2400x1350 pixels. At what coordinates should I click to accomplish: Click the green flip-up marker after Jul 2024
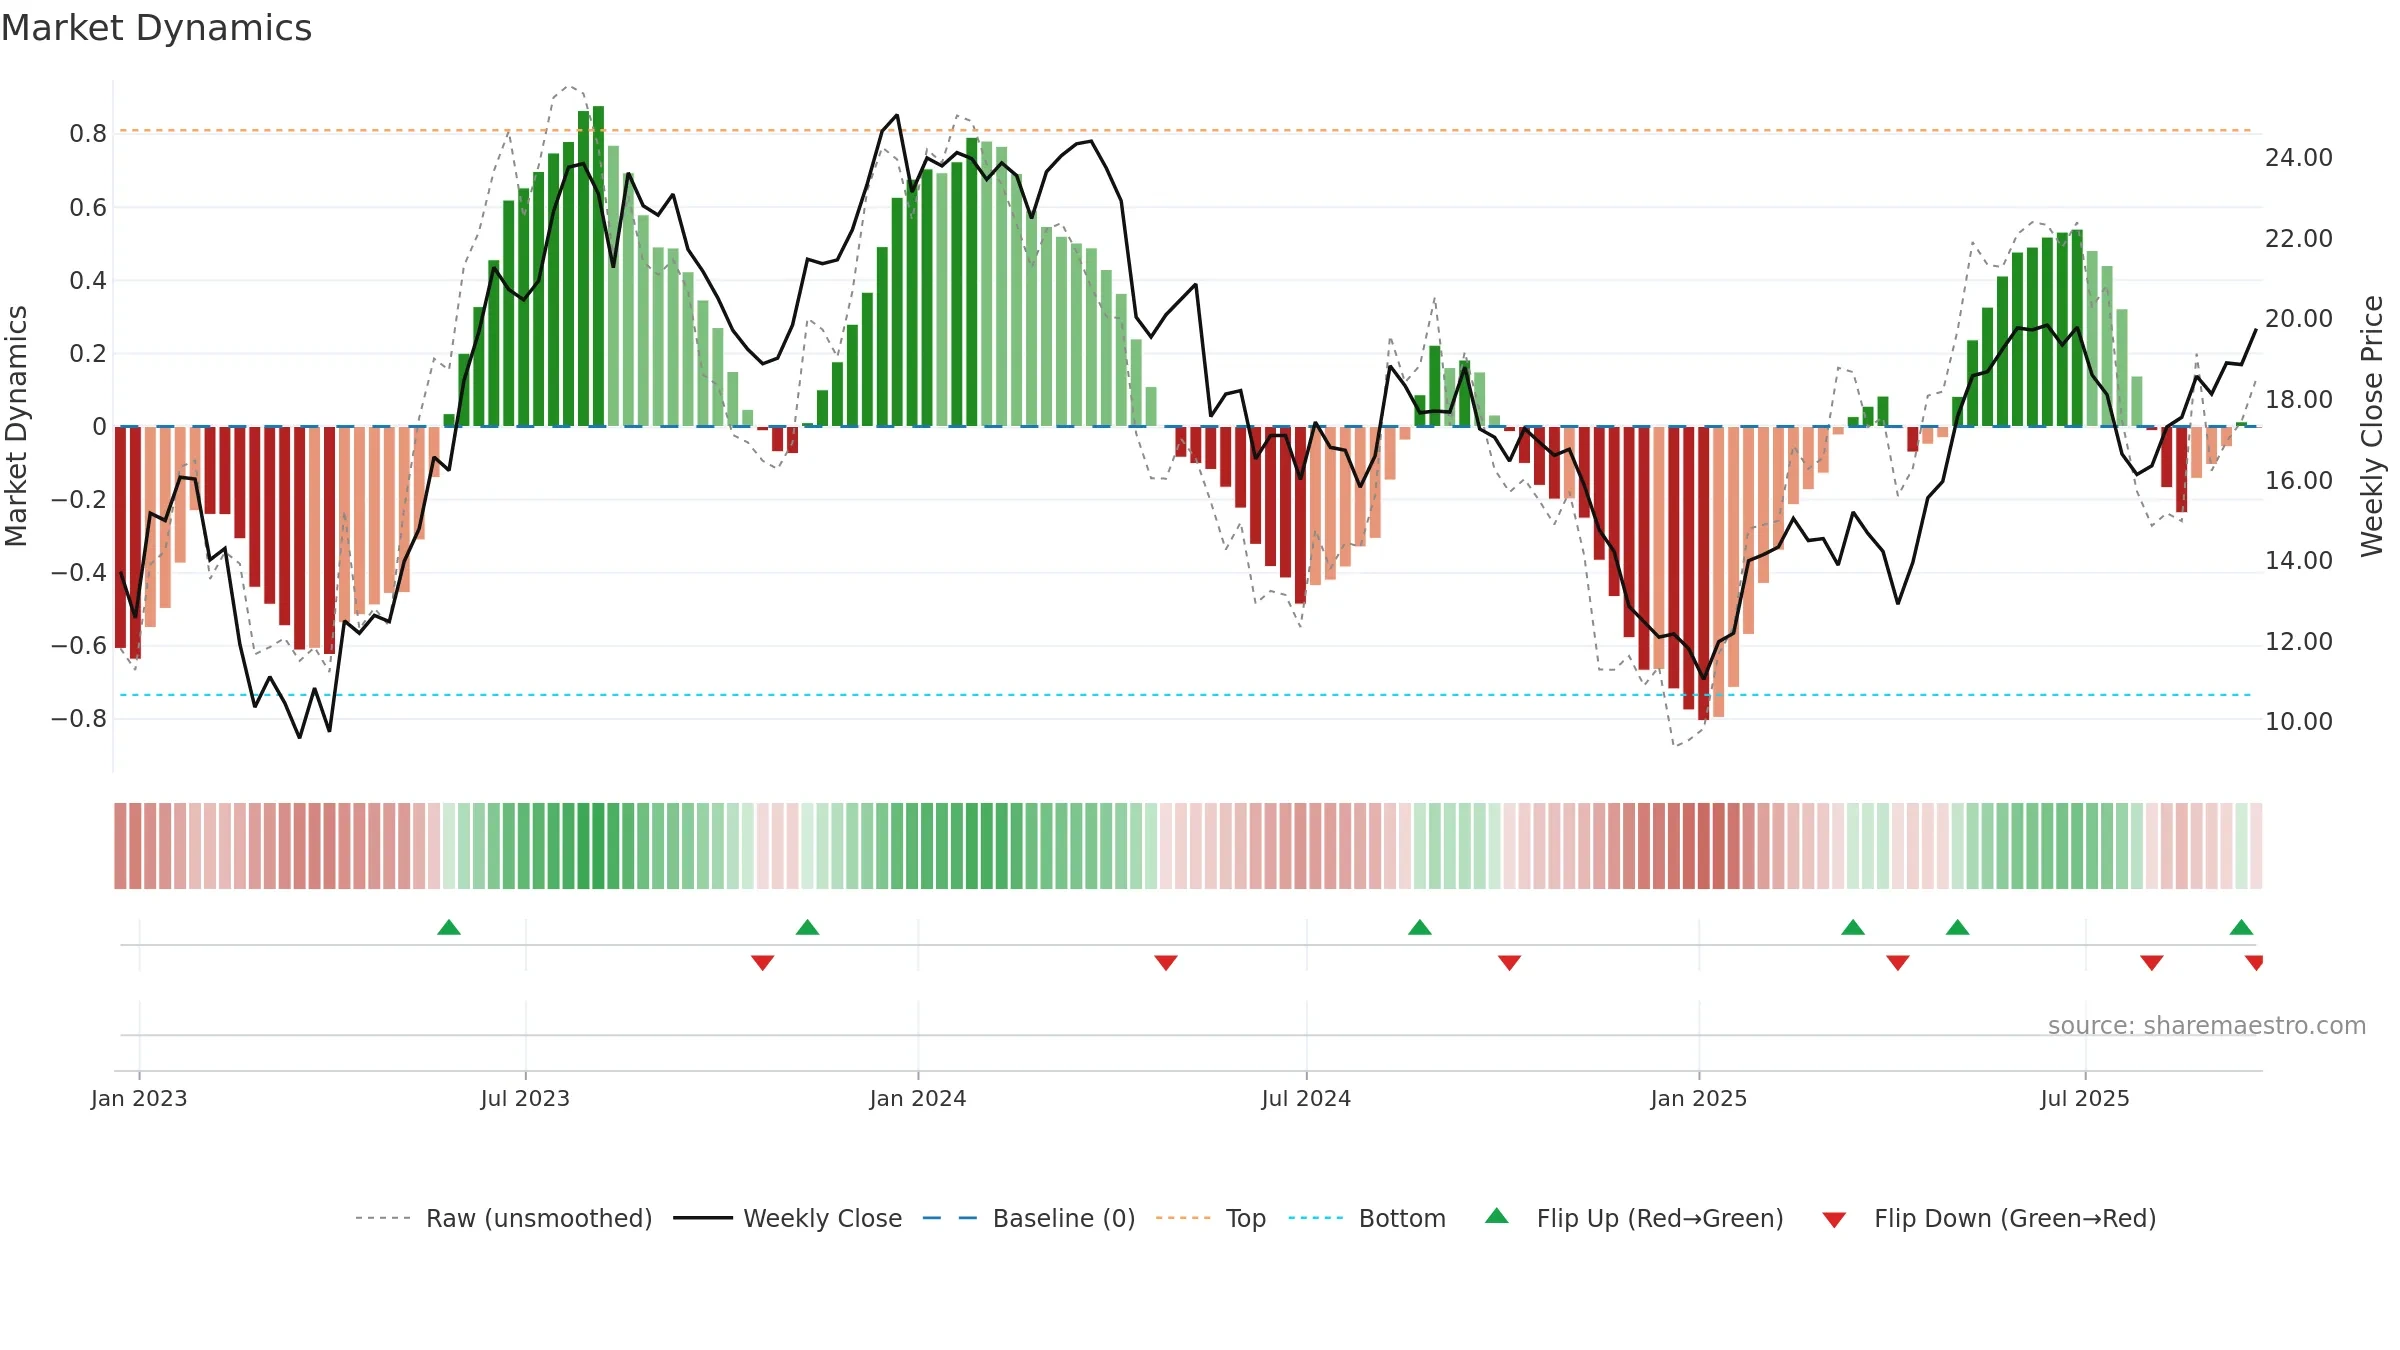click(x=1420, y=927)
